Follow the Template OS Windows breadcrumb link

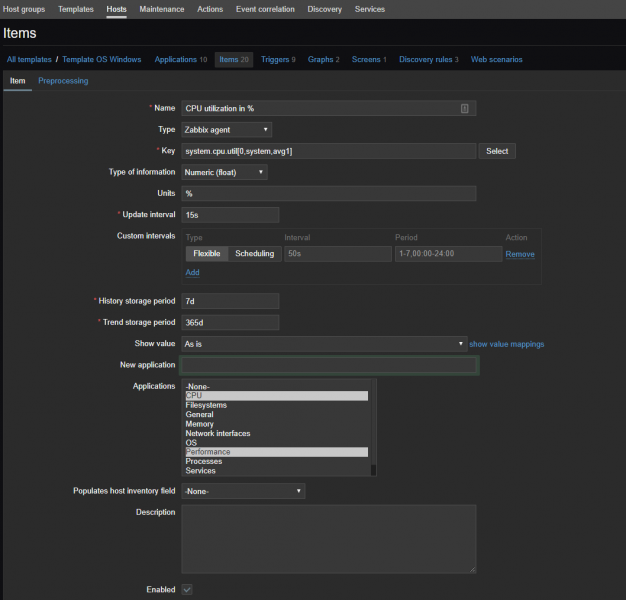tap(104, 59)
